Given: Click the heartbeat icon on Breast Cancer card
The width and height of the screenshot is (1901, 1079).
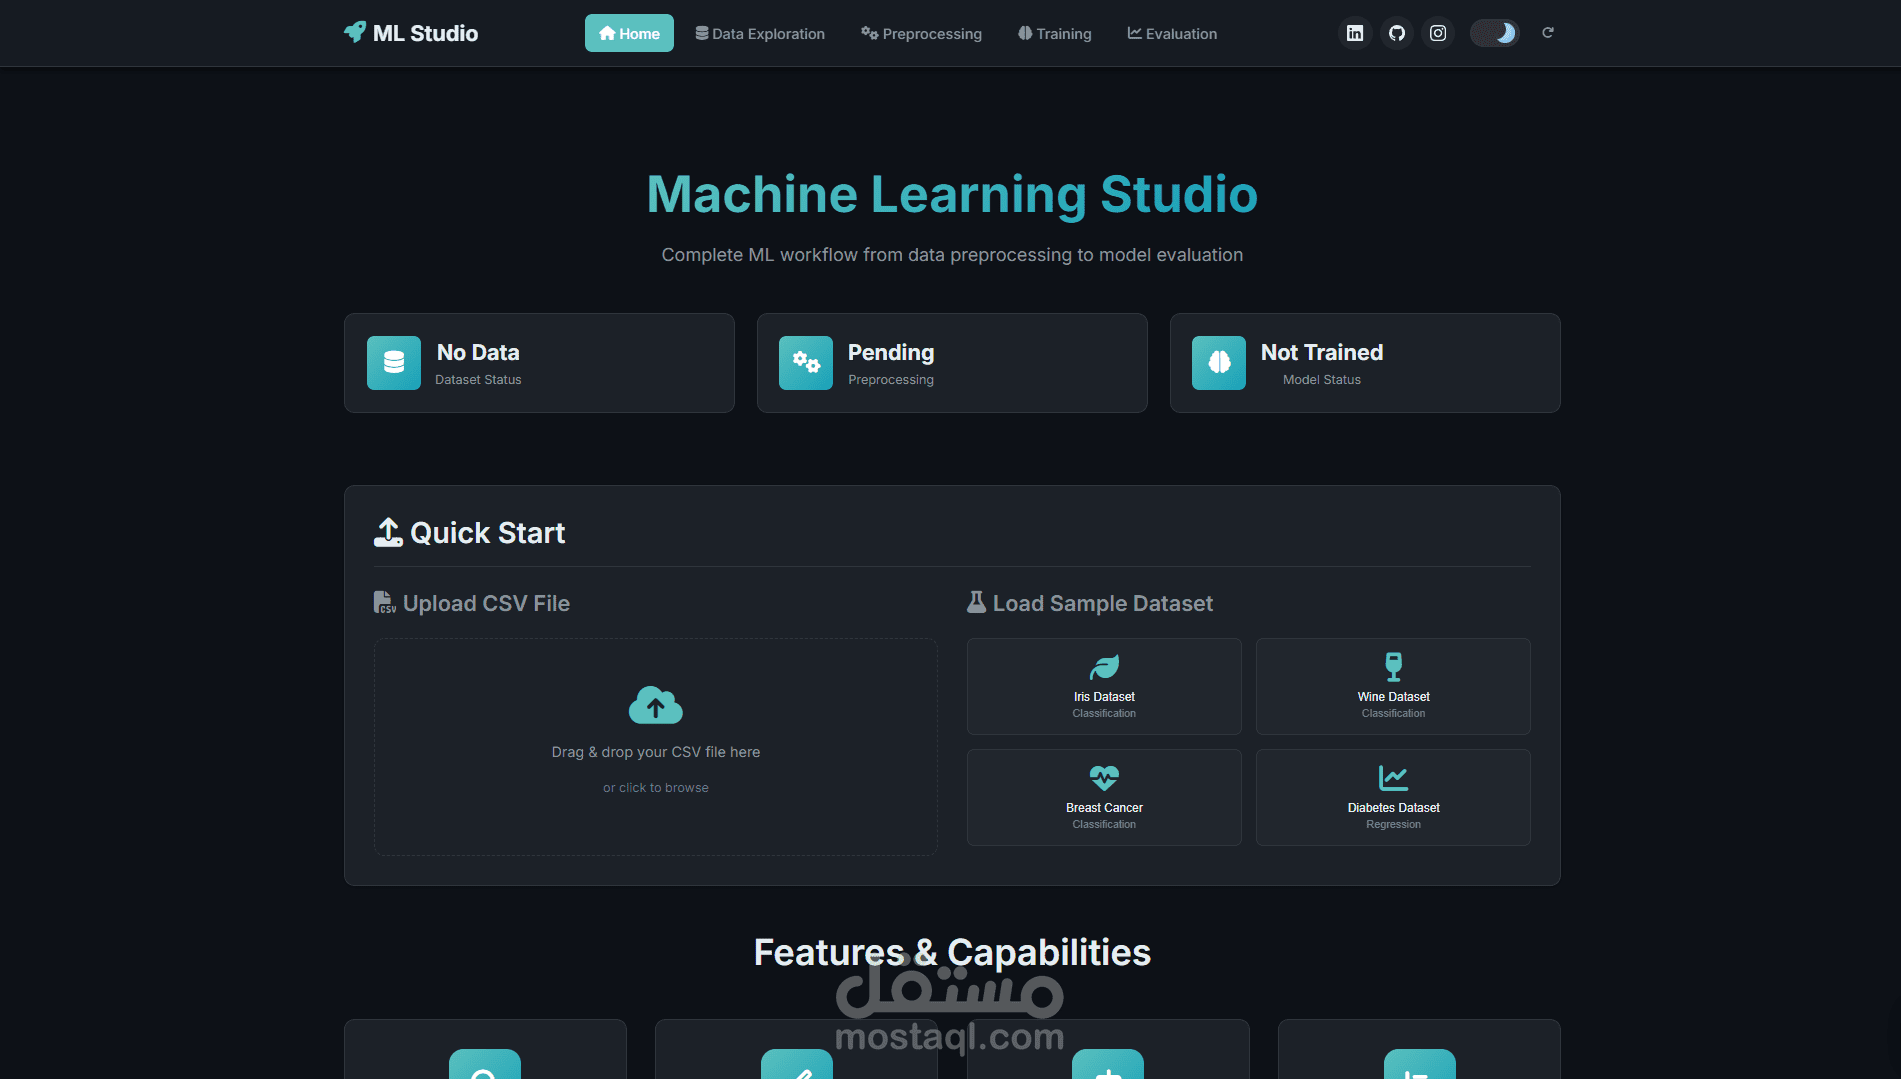Looking at the screenshot, I should point(1103,778).
